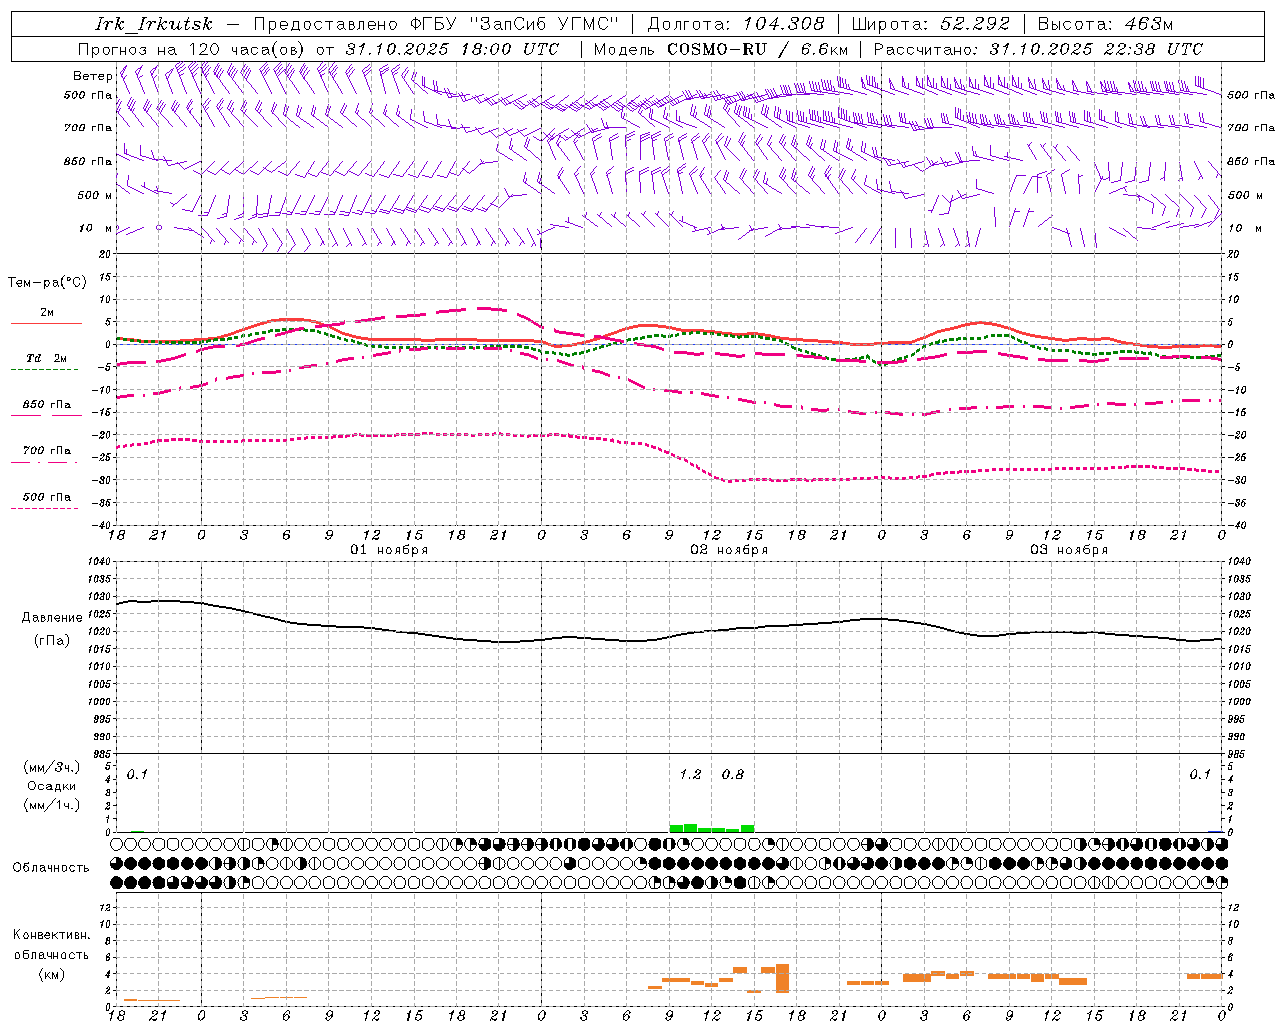Select the '(мм/3ч.)' precipitation unit label
This screenshot has height=1024, width=1280.
[52, 768]
